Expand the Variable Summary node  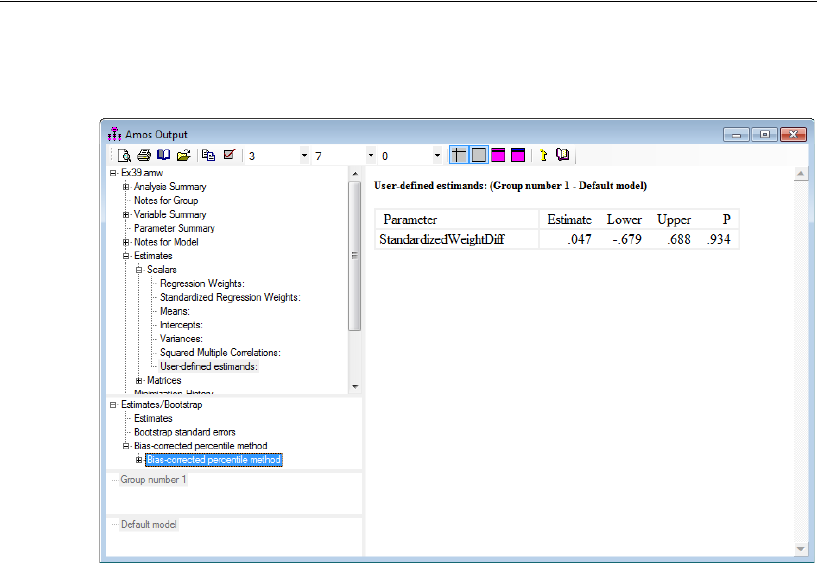(x=126, y=215)
